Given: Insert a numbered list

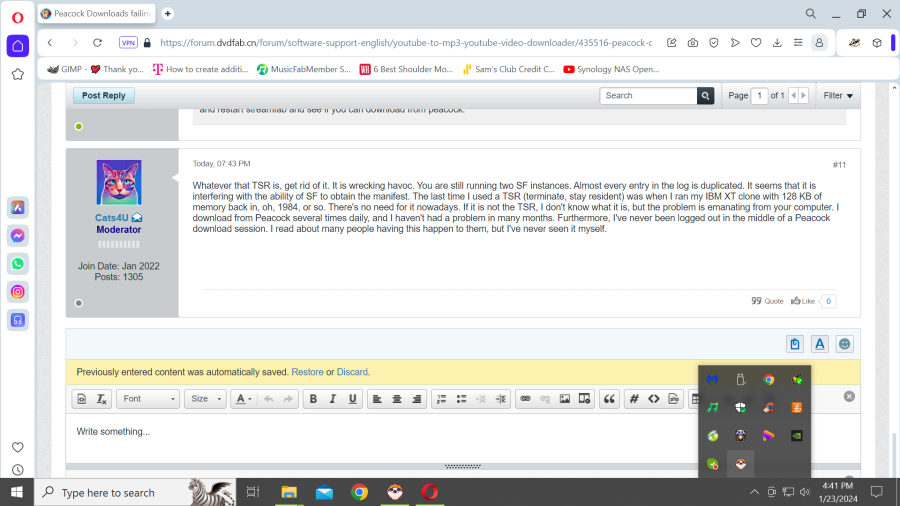Looking at the screenshot, I should [x=441, y=399].
